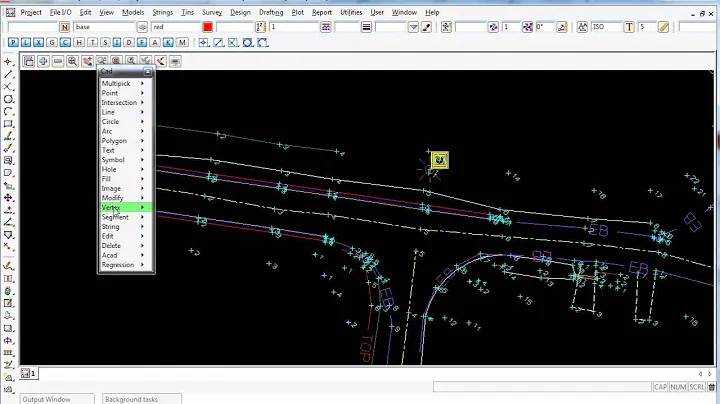Expand the String submenu in Cad menu

coord(126,227)
